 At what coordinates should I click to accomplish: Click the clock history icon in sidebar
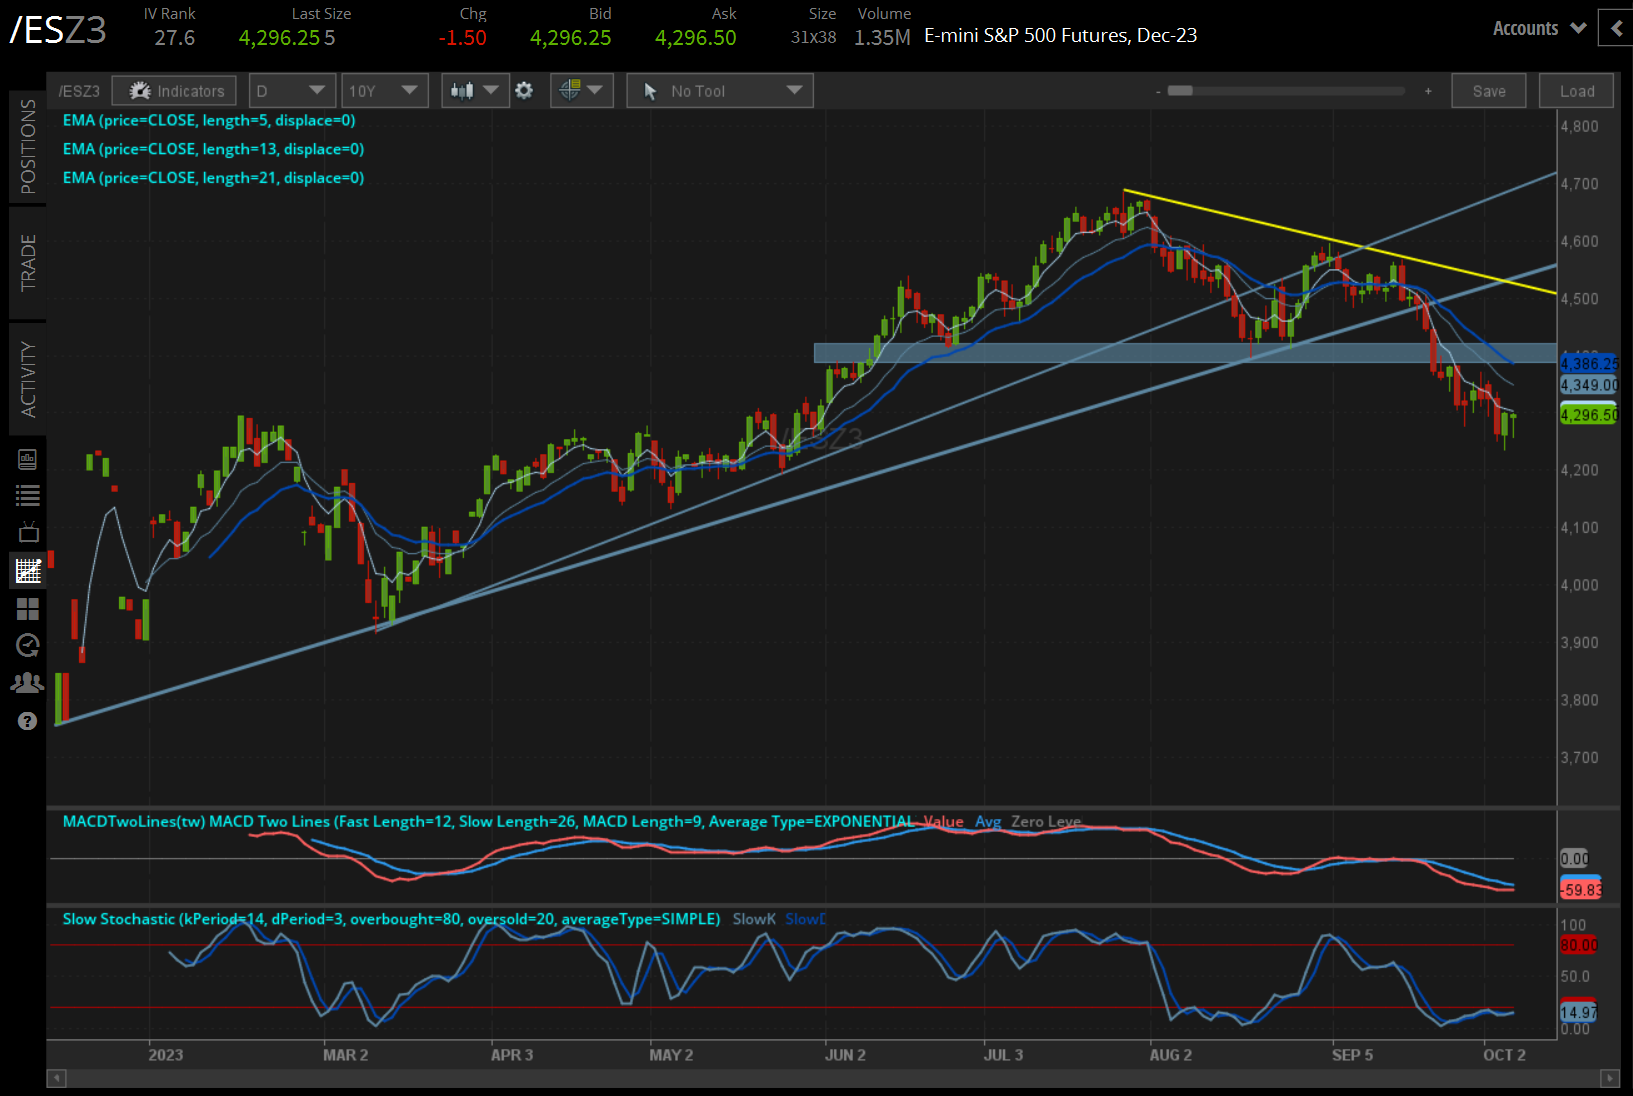(x=27, y=646)
